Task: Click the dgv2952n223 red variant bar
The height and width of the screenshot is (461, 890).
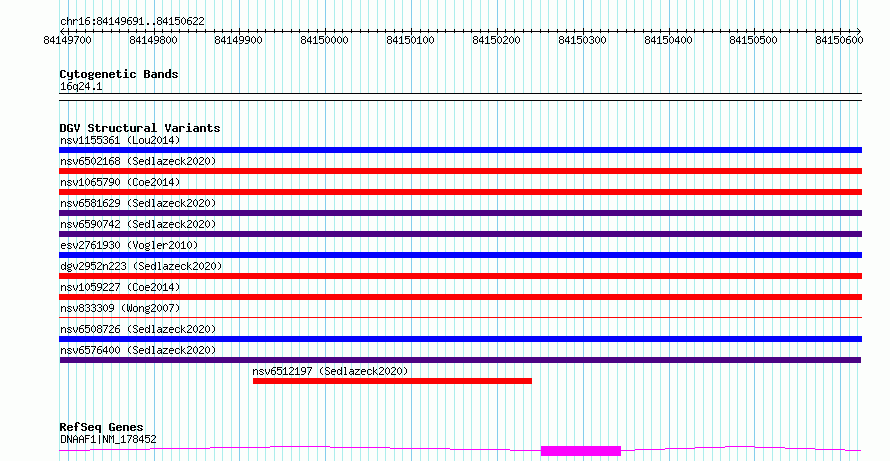Action: tap(460, 276)
